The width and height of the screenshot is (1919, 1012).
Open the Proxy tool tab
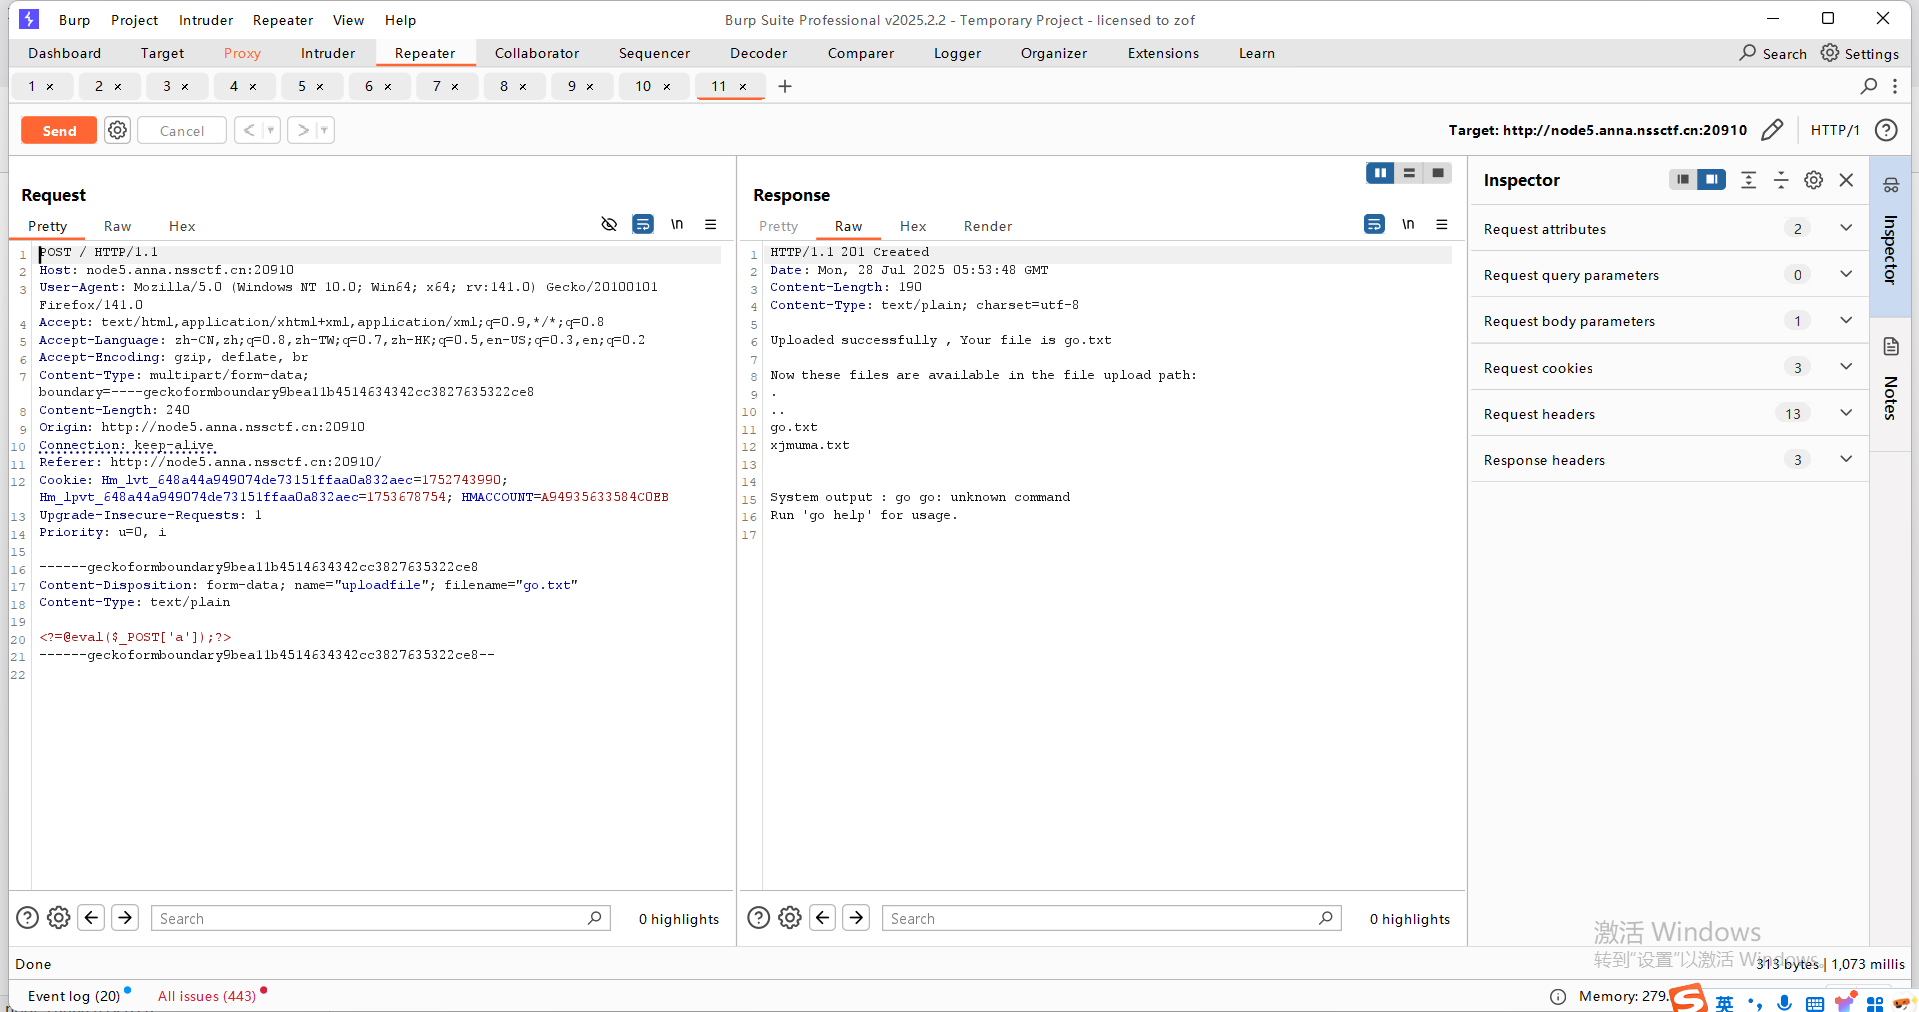click(x=242, y=53)
